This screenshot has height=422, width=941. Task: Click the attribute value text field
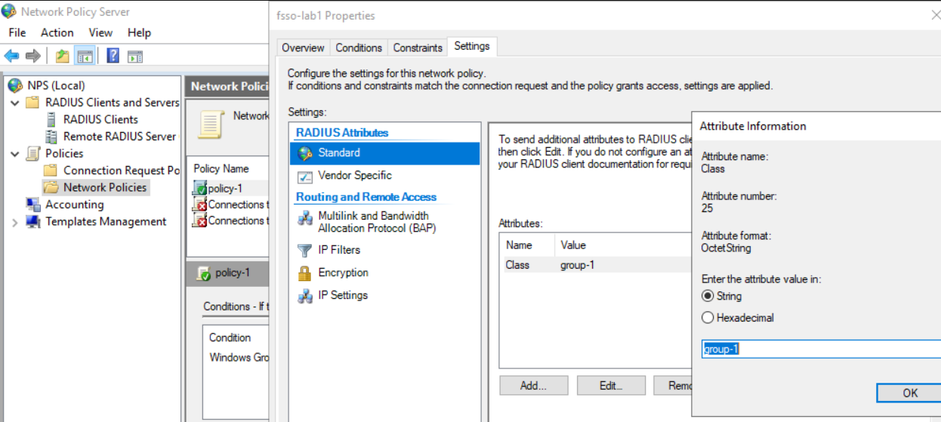820,349
